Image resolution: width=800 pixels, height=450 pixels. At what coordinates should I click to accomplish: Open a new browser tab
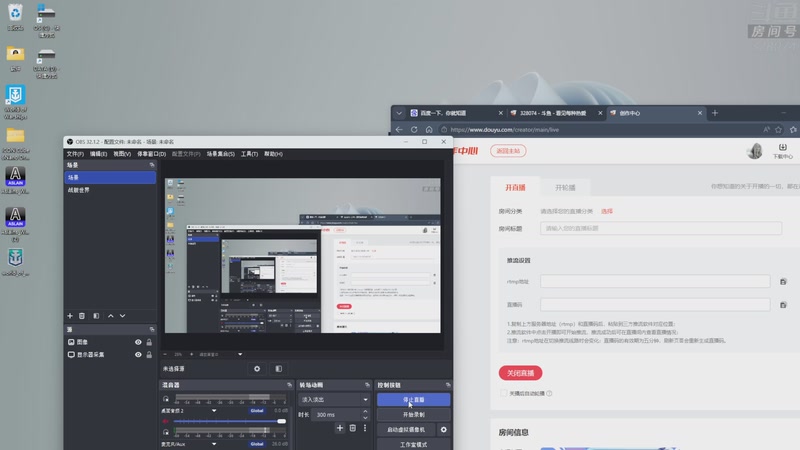[x=715, y=113]
